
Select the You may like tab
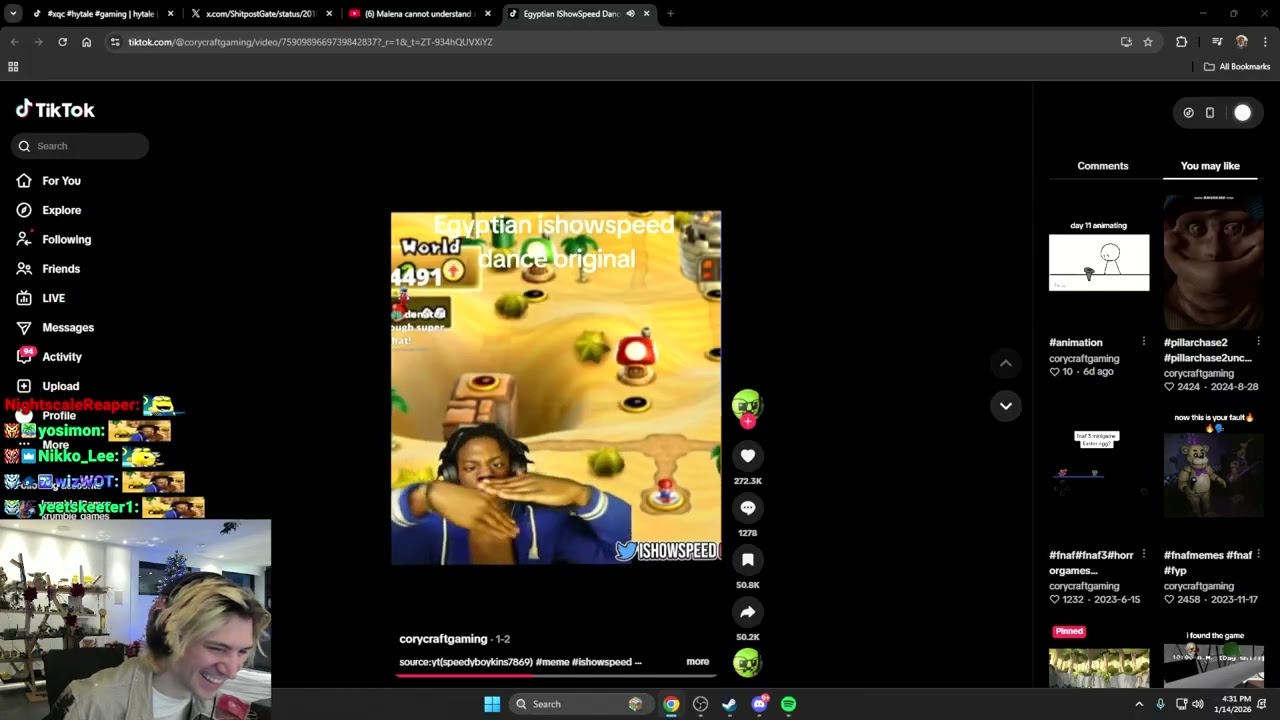pyautogui.click(x=1210, y=166)
